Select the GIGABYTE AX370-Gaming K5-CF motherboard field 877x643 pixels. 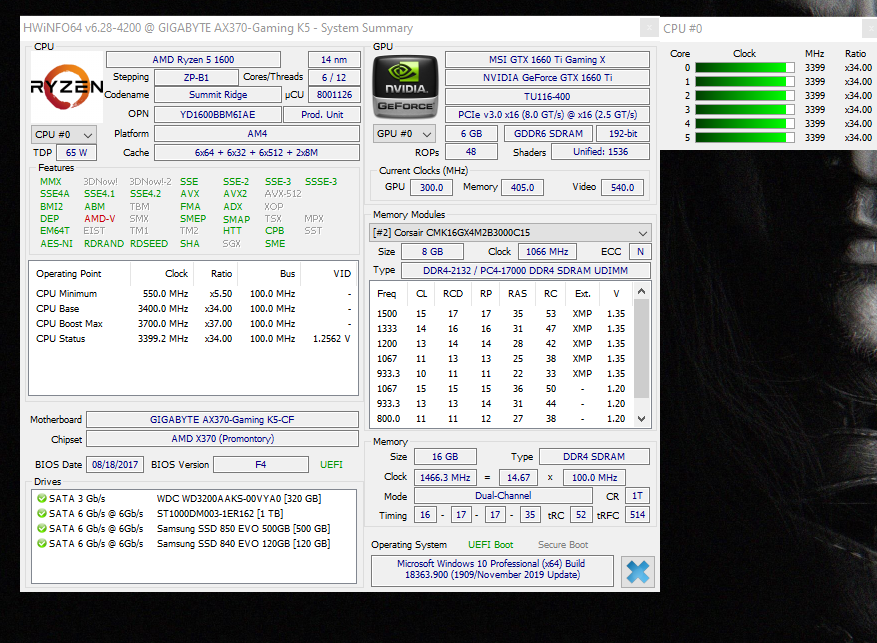click(x=222, y=420)
